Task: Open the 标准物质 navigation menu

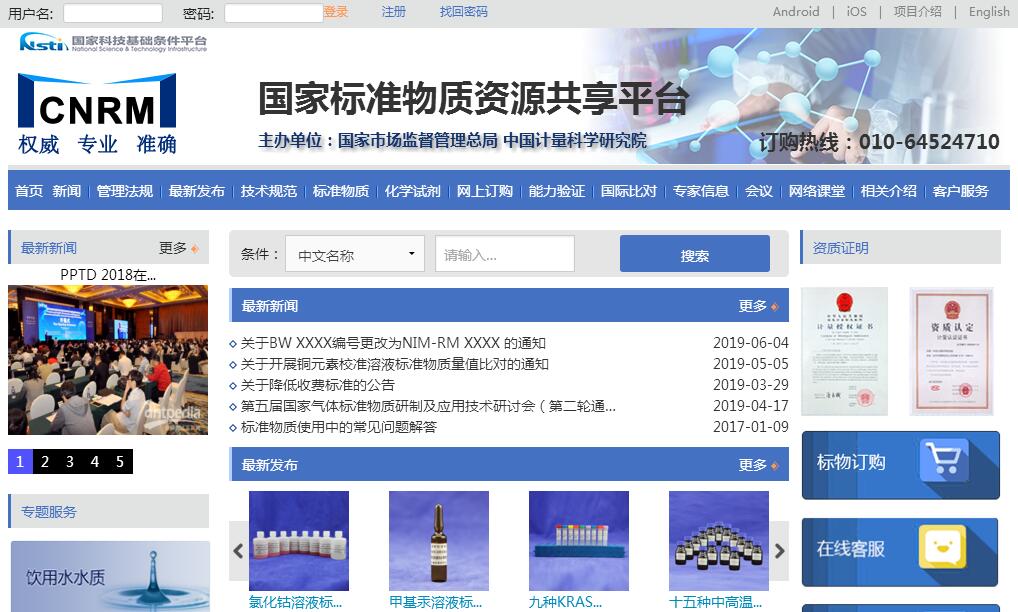Action: point(340,191)
